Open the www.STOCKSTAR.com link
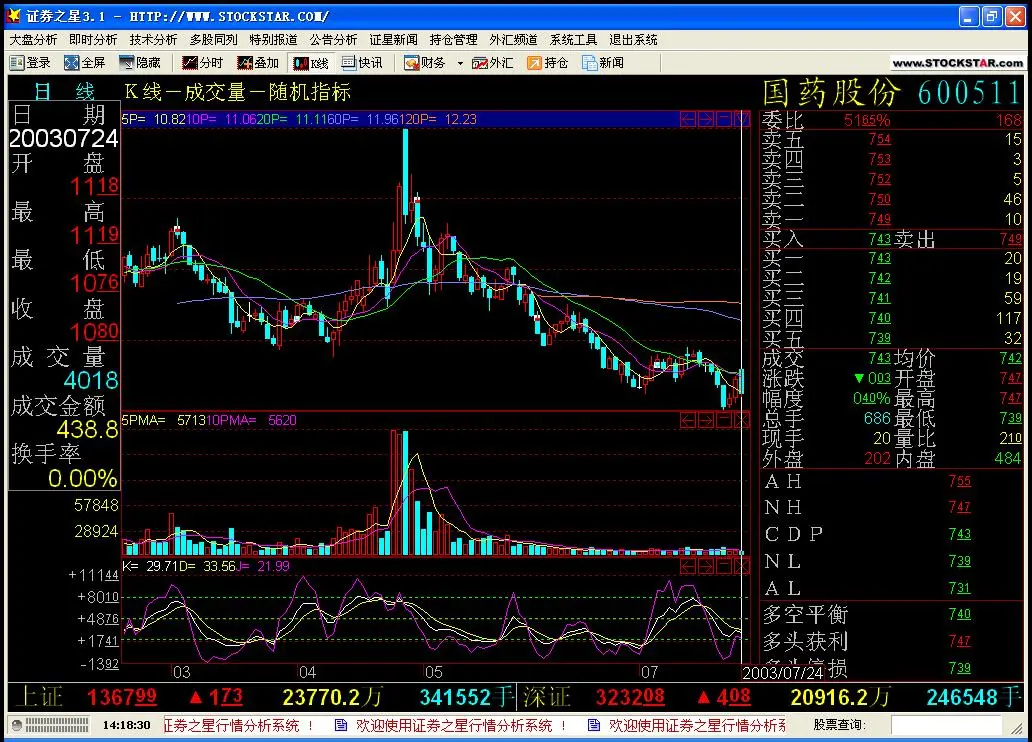 click(x=958, y=63)
